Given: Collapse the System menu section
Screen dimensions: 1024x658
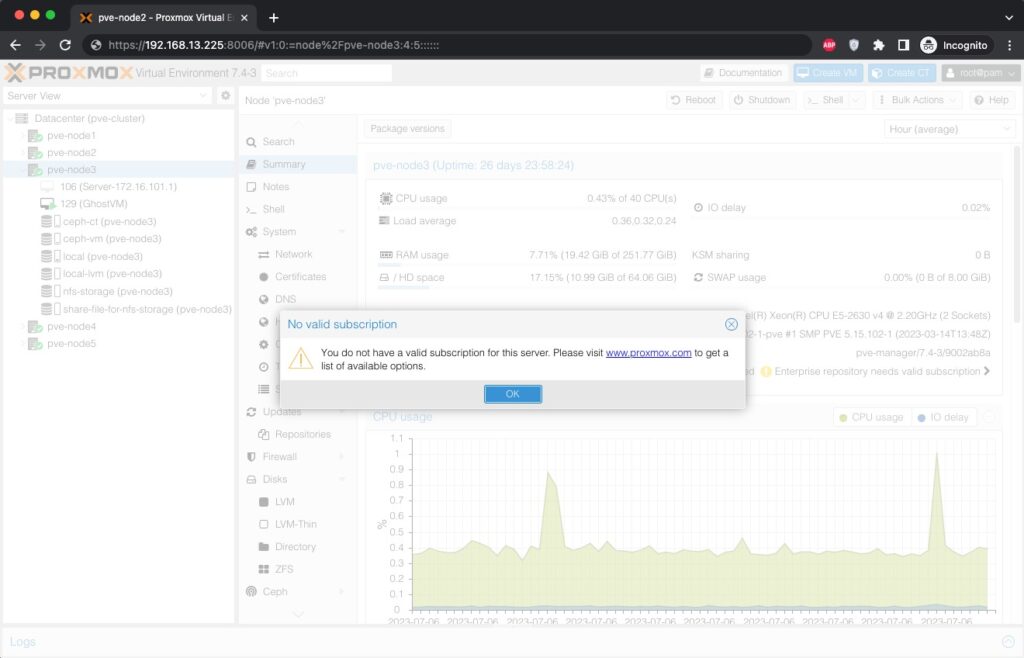Looking at the screenshot, I should tap(342, 232).
